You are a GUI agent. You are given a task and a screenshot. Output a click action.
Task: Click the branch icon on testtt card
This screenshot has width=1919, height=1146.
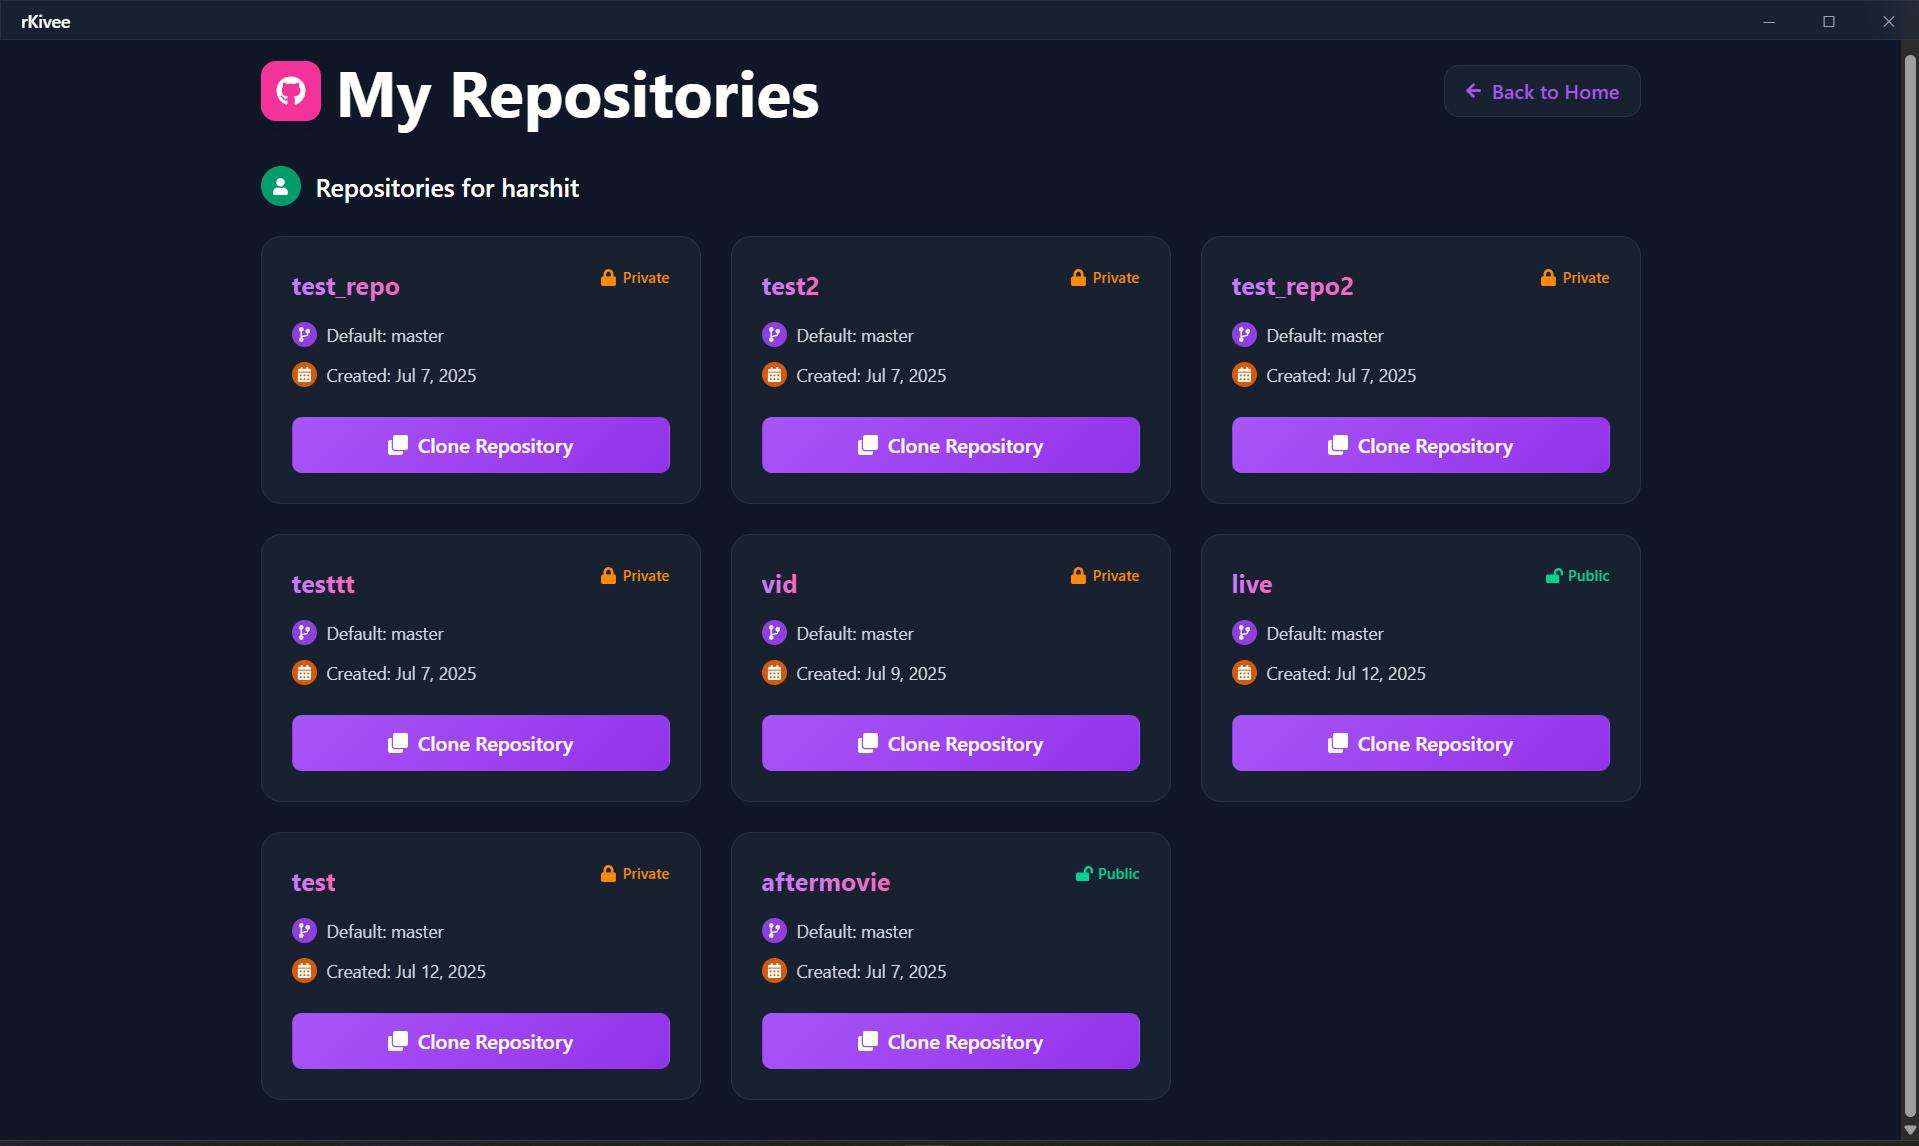pos(304,633)
